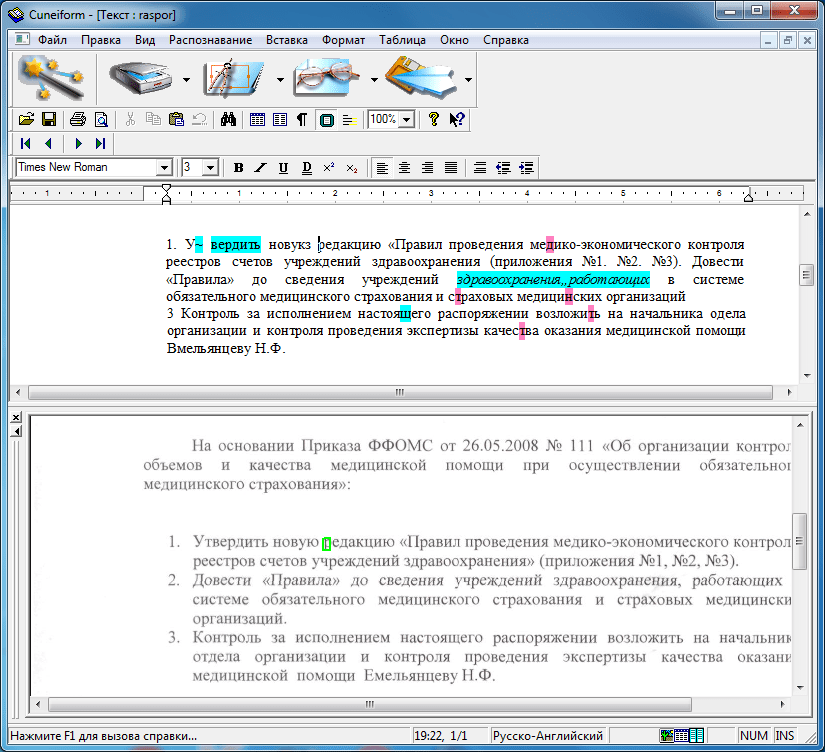Decrease paragraph indent
This screenshot has height=752, width=825.
[x=503, y=168]
